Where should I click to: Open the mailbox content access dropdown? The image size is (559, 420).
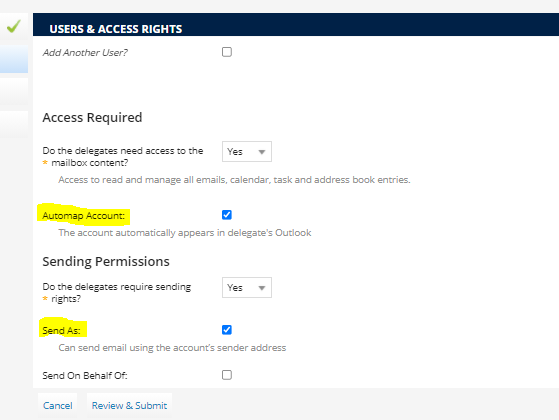point(247,152)
